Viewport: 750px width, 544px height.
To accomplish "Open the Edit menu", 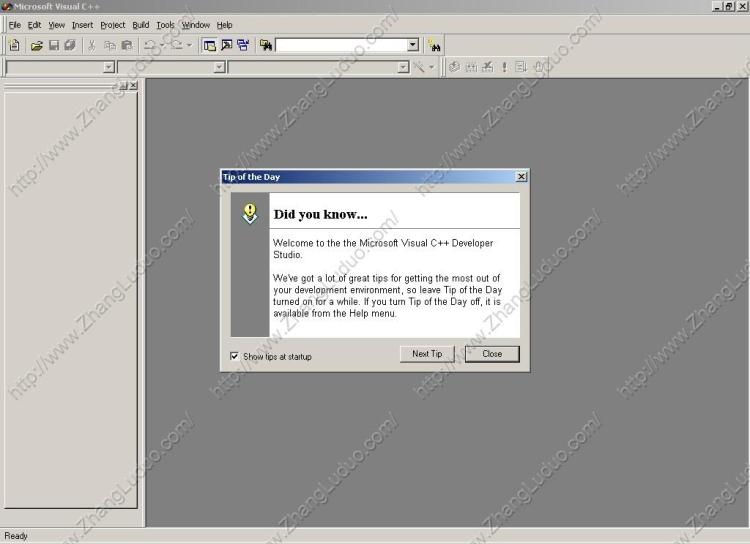I will 34,25.
